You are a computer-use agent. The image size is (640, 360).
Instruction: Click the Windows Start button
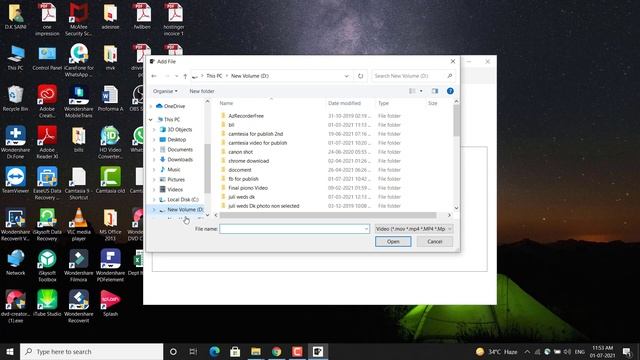pos(10,351)
